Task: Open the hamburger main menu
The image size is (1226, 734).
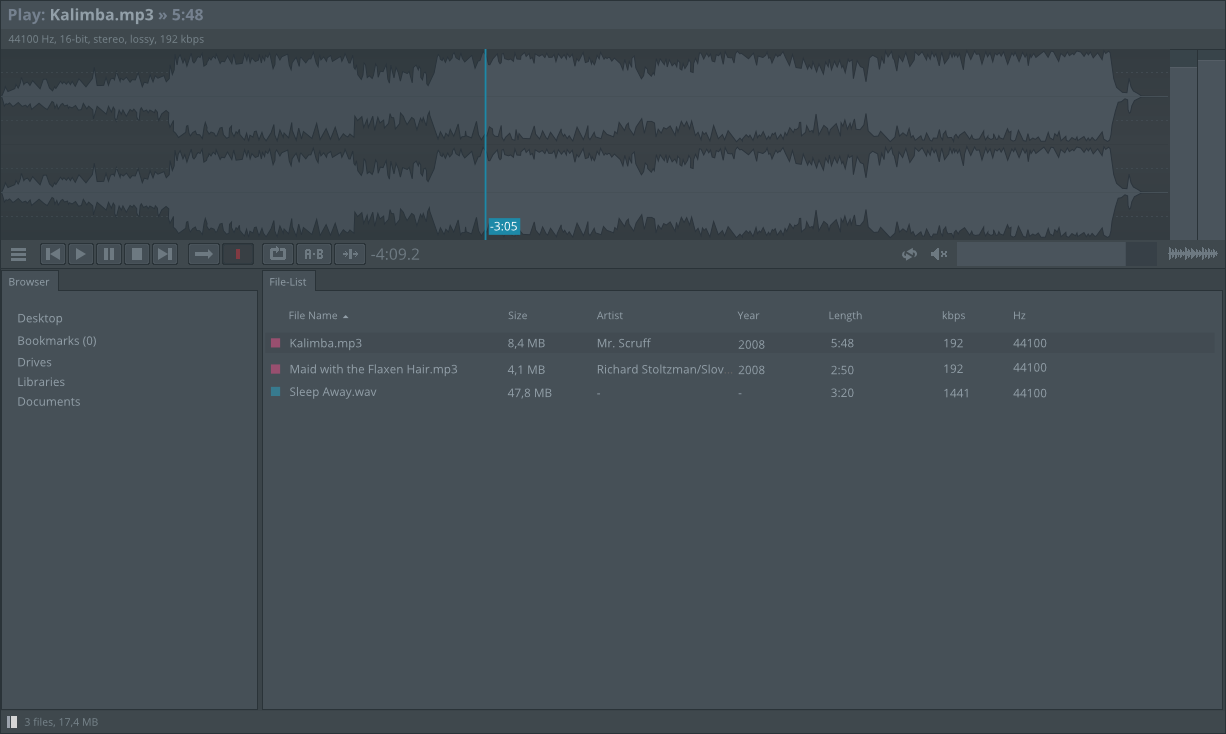Action: pyautogui.click(x=18, y=254)
